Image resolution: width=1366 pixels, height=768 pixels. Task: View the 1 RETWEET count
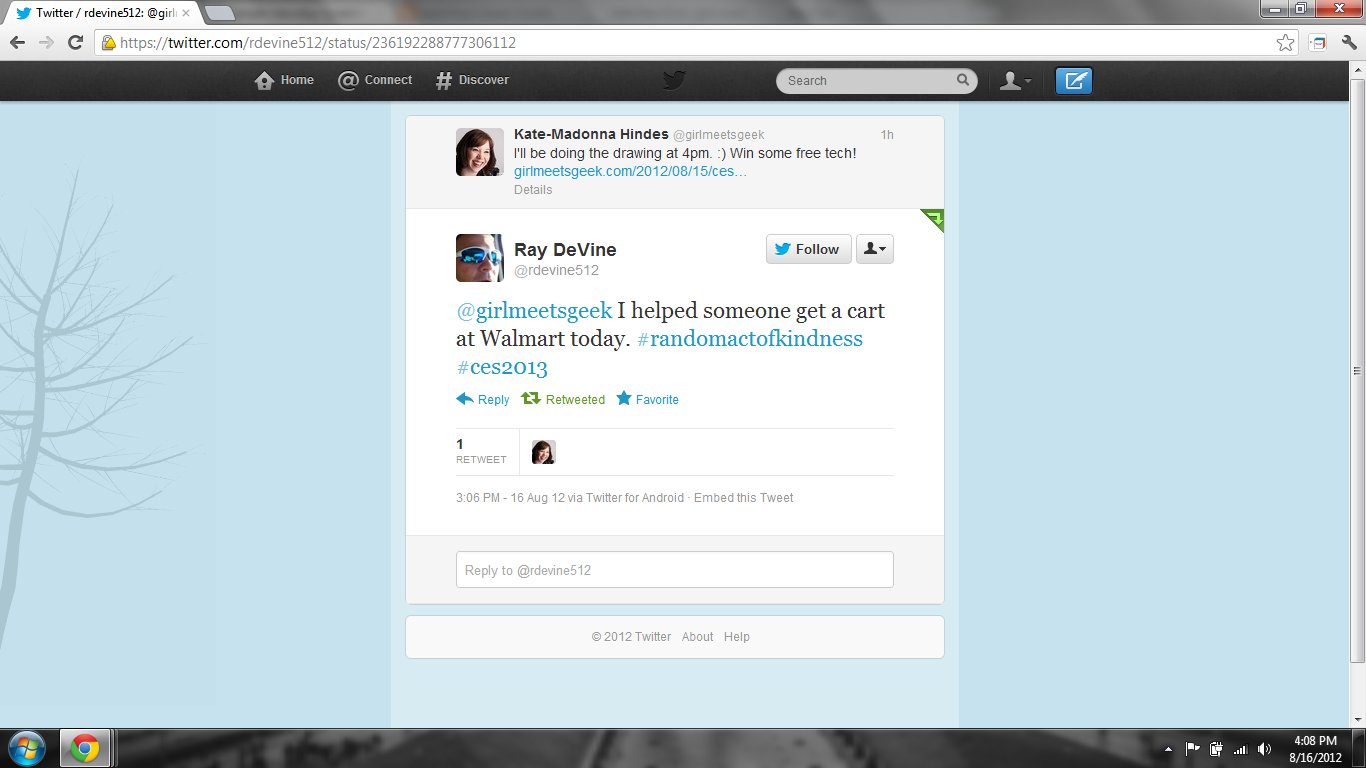coord(481,451)
